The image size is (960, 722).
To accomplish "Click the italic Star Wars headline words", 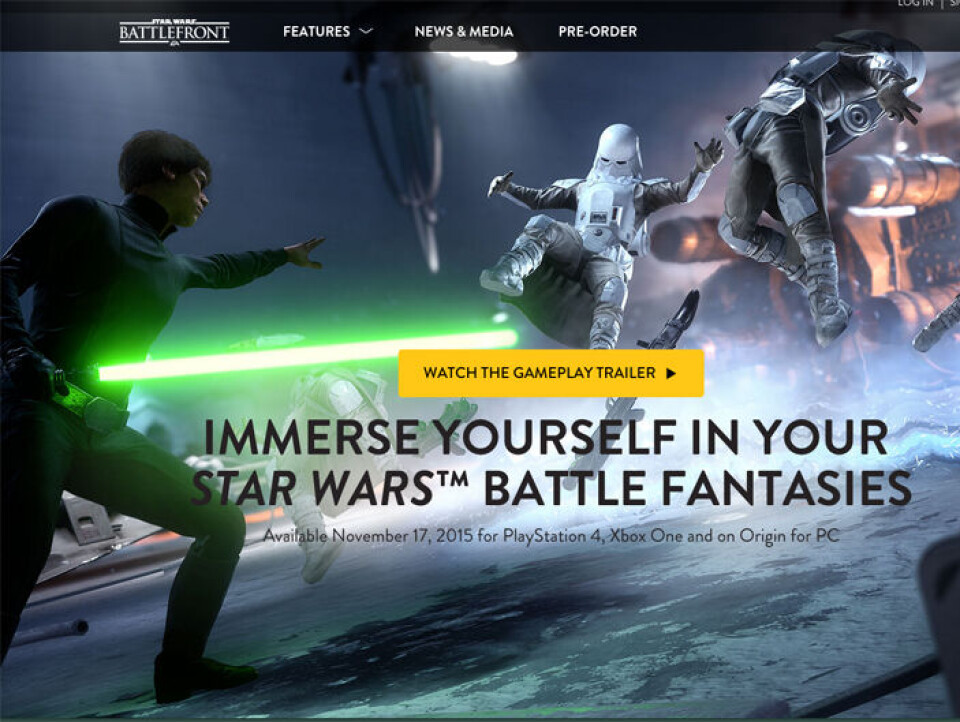I will tap(310, 489).
